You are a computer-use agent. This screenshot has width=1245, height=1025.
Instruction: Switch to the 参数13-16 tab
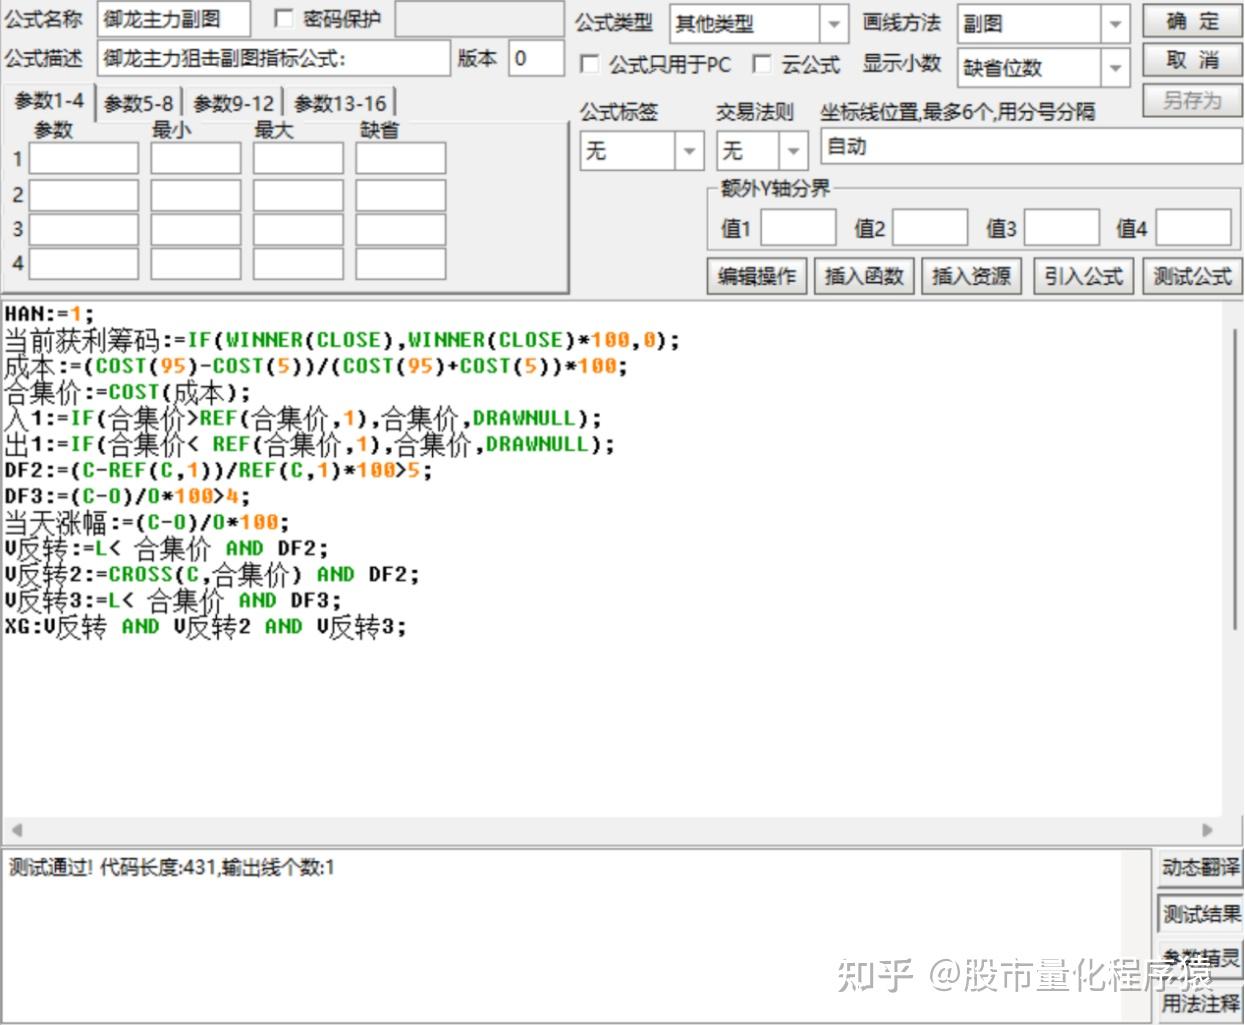(340, 103)
